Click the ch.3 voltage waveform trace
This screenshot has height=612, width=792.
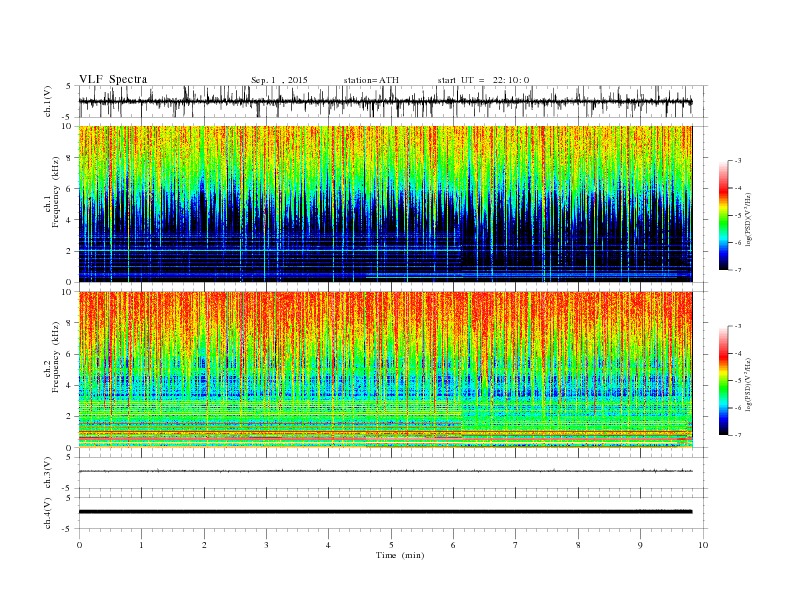[386, 471]
